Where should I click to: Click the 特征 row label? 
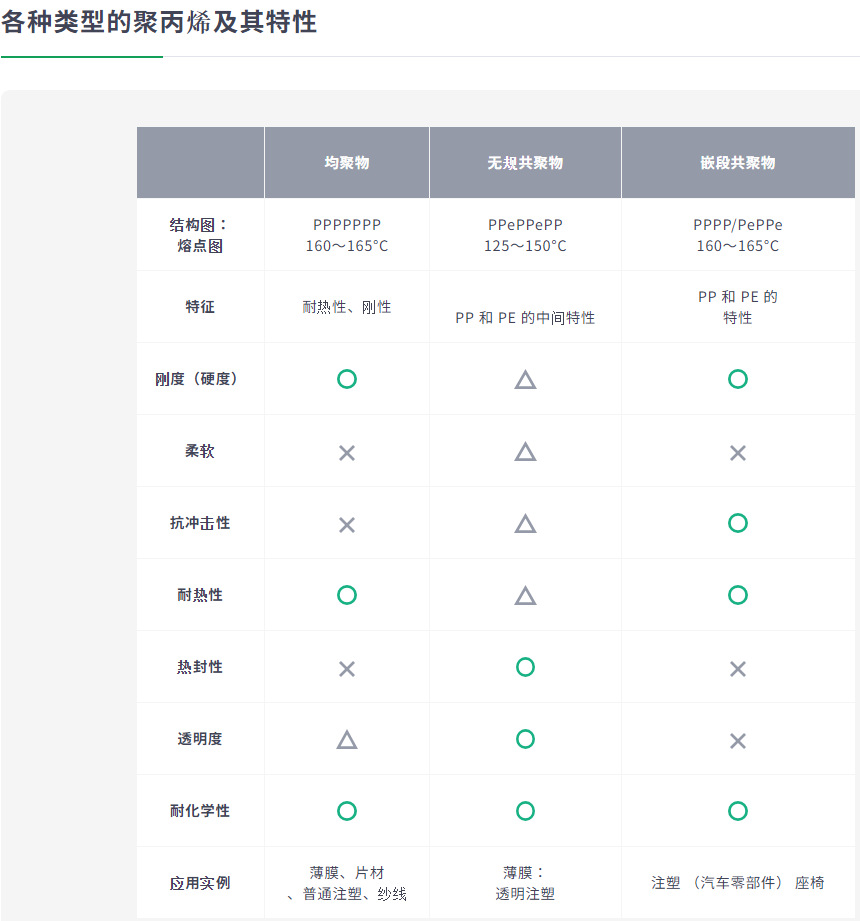pyautogui.click(x=200, y=307)
